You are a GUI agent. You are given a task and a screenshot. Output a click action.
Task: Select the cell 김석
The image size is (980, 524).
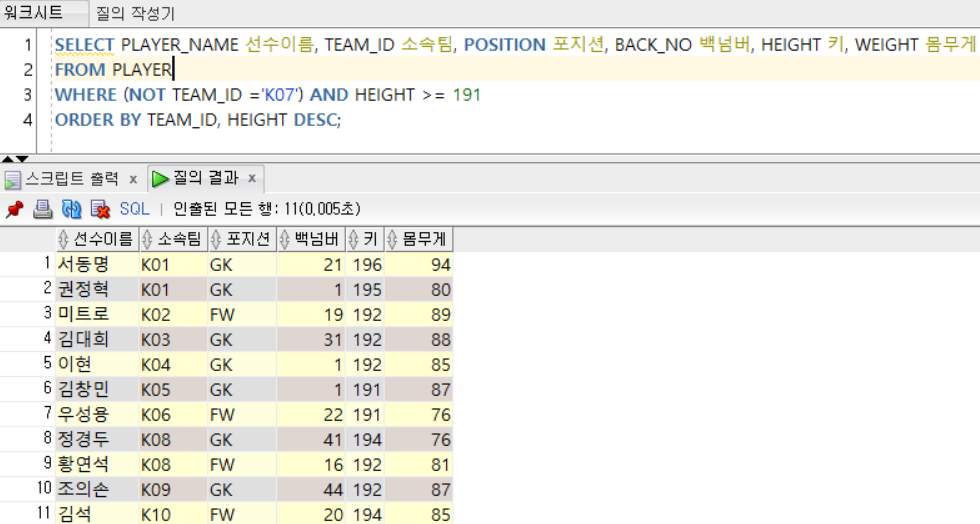coord(97,514)
